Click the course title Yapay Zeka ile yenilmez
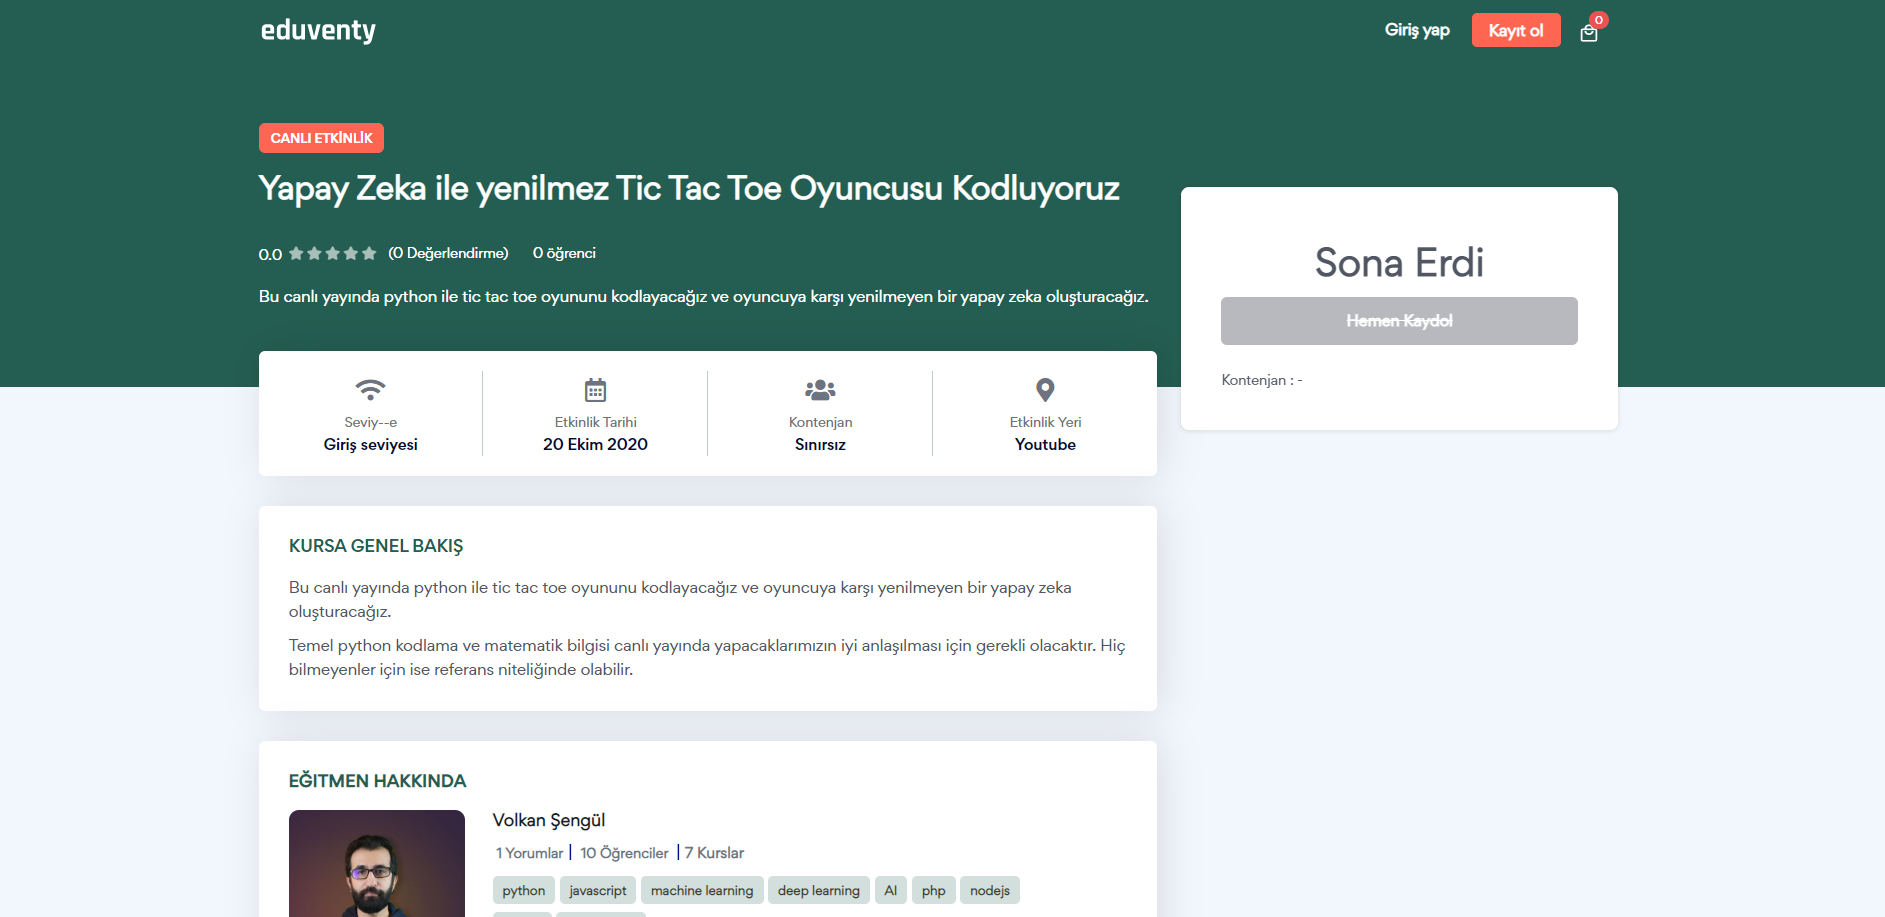The image size is (1885, 917). pos(689,189)
